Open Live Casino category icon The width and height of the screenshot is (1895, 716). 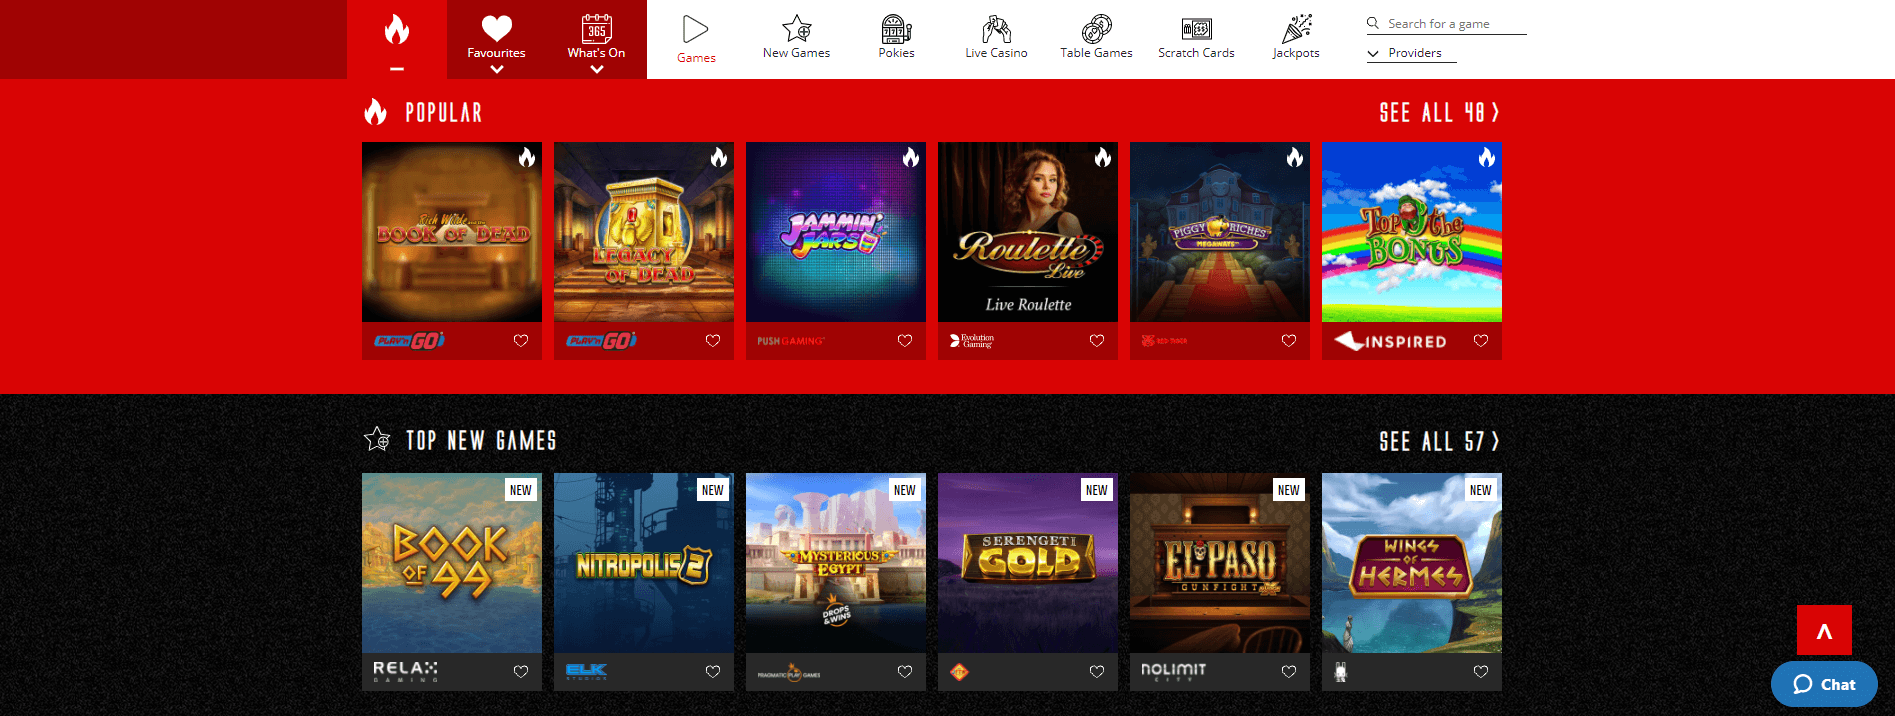996,28
